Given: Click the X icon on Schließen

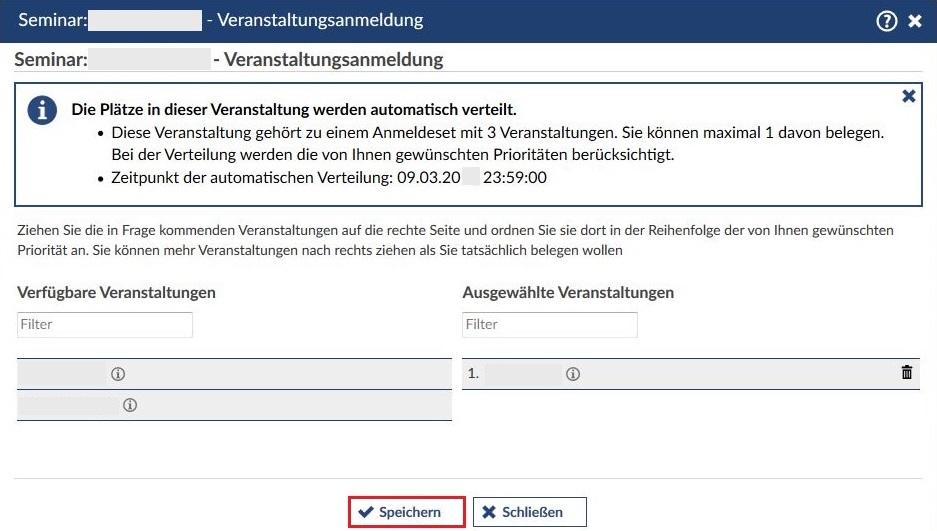Looking at the screenshot, I should [x=489, y=512].
